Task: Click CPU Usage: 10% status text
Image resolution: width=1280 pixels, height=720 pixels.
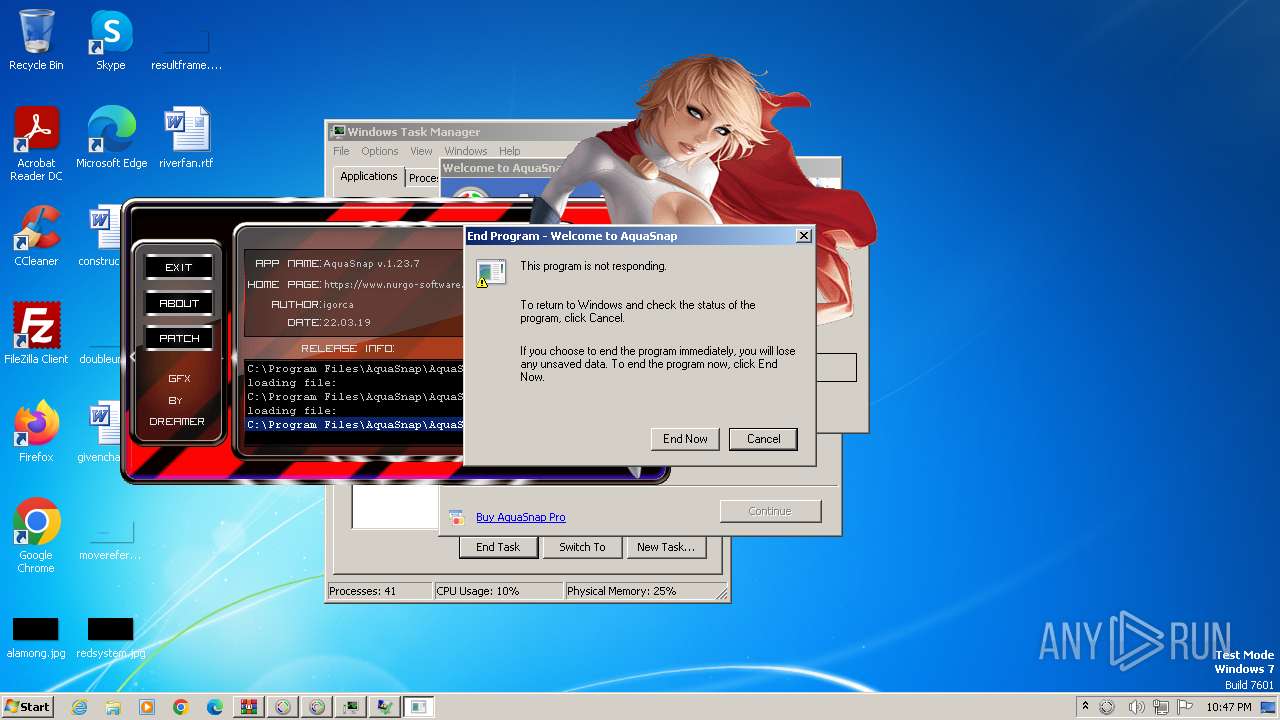Action: 498,591
